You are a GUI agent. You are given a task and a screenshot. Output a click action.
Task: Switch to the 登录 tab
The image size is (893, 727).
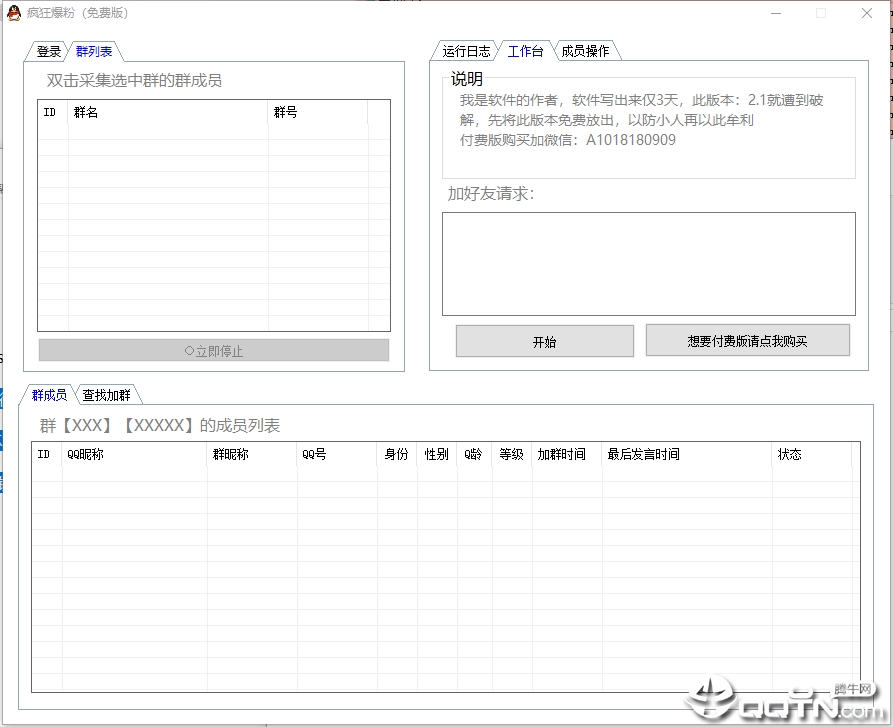(48, 51)
